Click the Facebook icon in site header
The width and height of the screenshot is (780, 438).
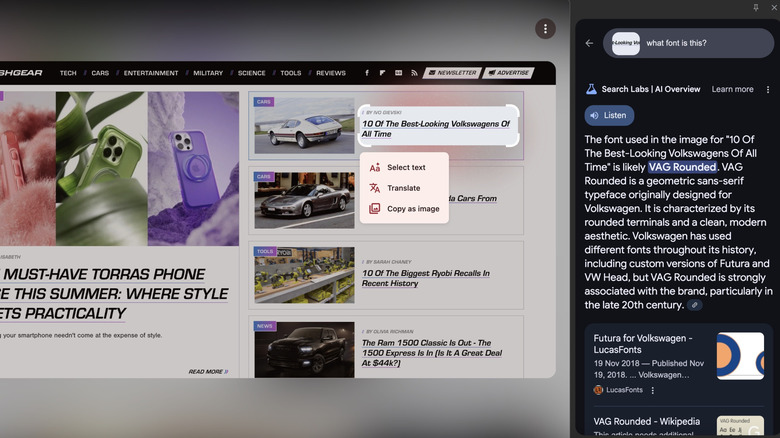pyautogui.click(x=367, y=73)
